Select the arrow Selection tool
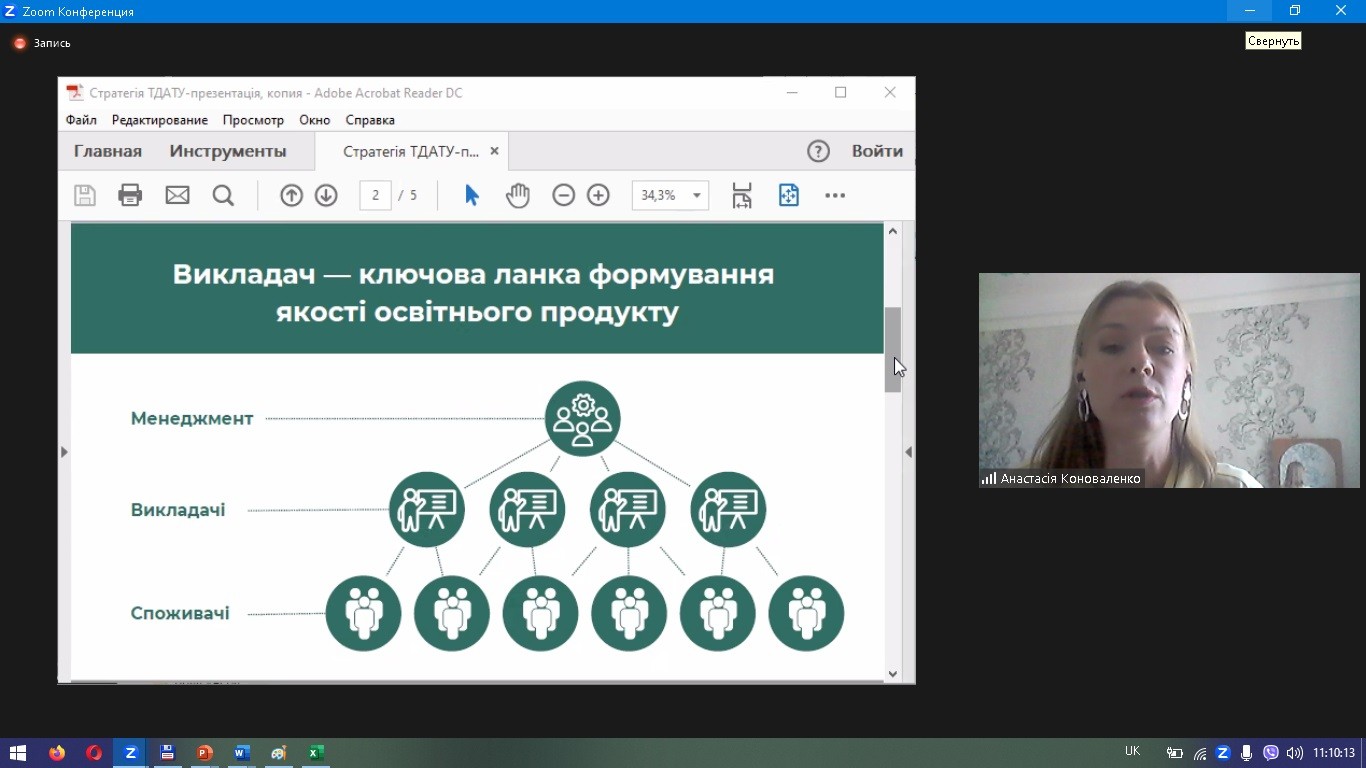Screen dimensions: 1366x768 (x=472, y=195)
